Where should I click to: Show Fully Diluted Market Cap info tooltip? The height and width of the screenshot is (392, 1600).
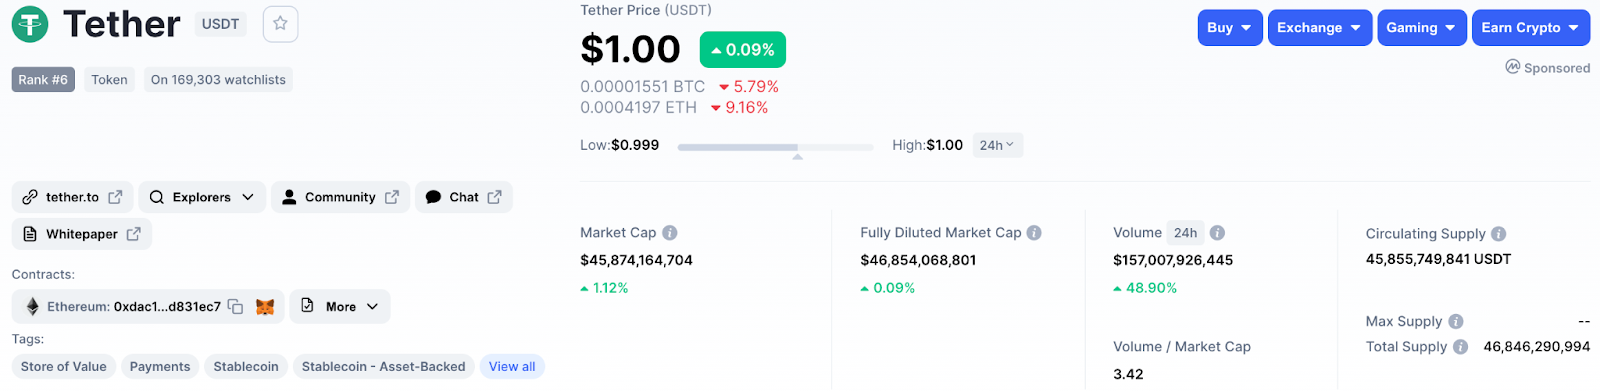(x=1034, y=233)
